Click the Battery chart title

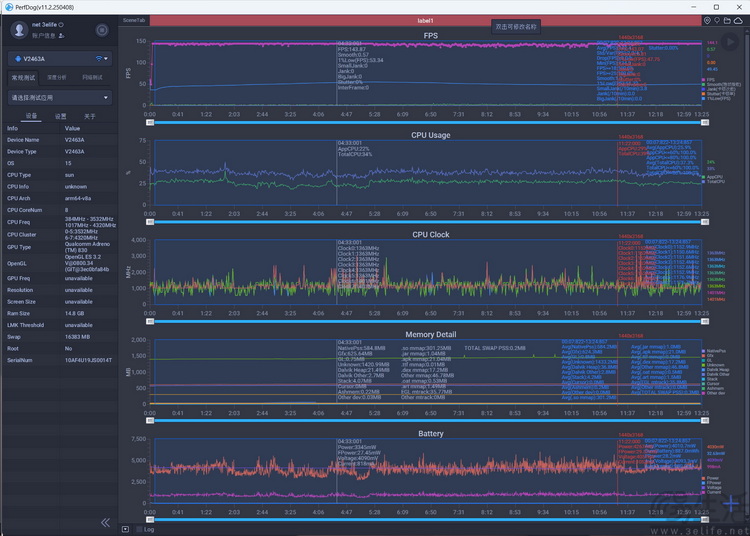tap(430, 434)
